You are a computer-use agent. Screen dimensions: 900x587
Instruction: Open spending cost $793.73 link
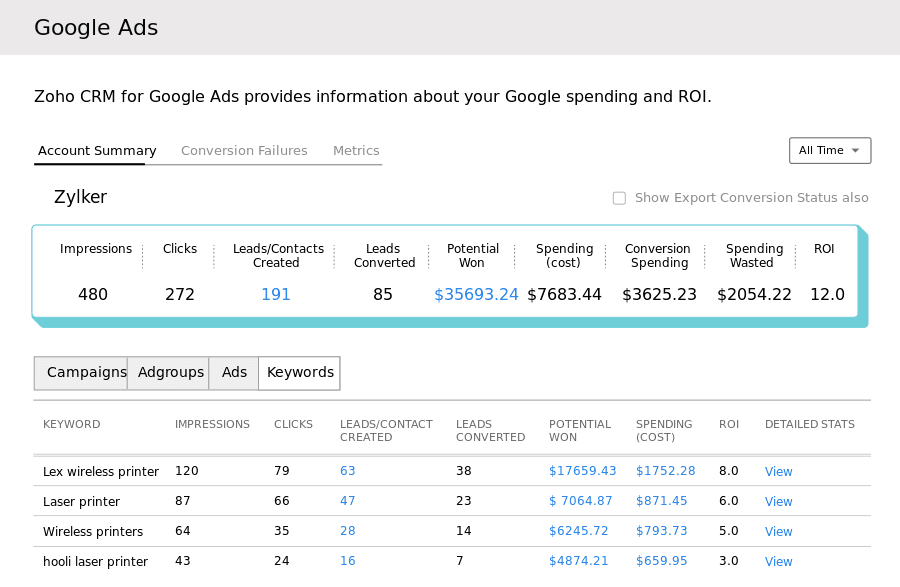[661, 531]
